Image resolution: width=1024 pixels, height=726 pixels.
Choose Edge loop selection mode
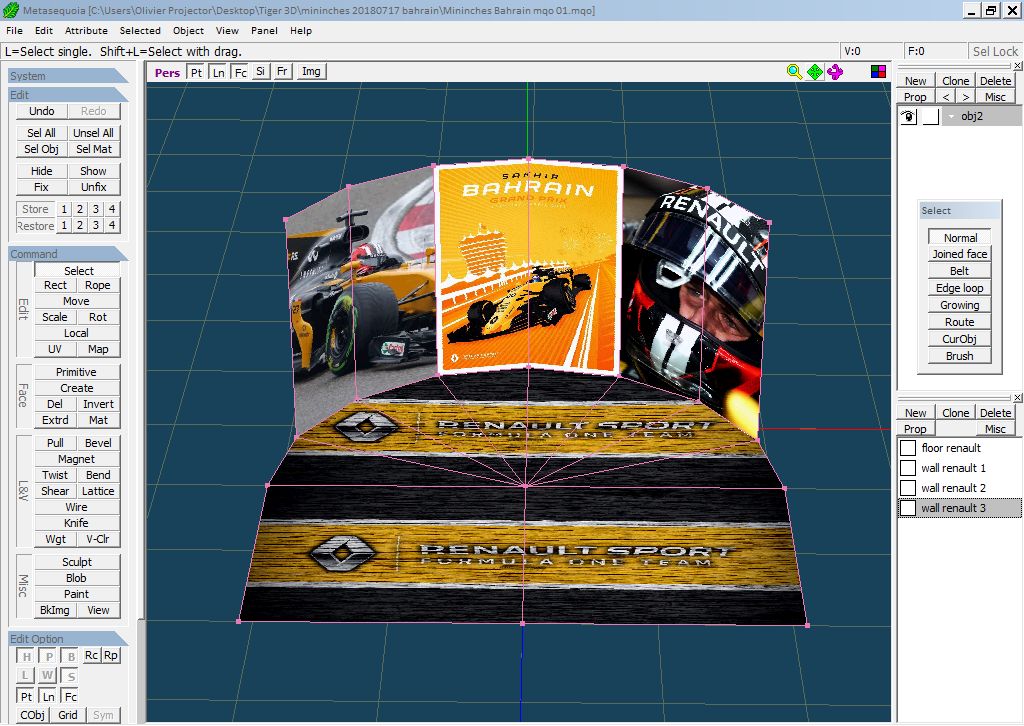[x=959, y=288]
